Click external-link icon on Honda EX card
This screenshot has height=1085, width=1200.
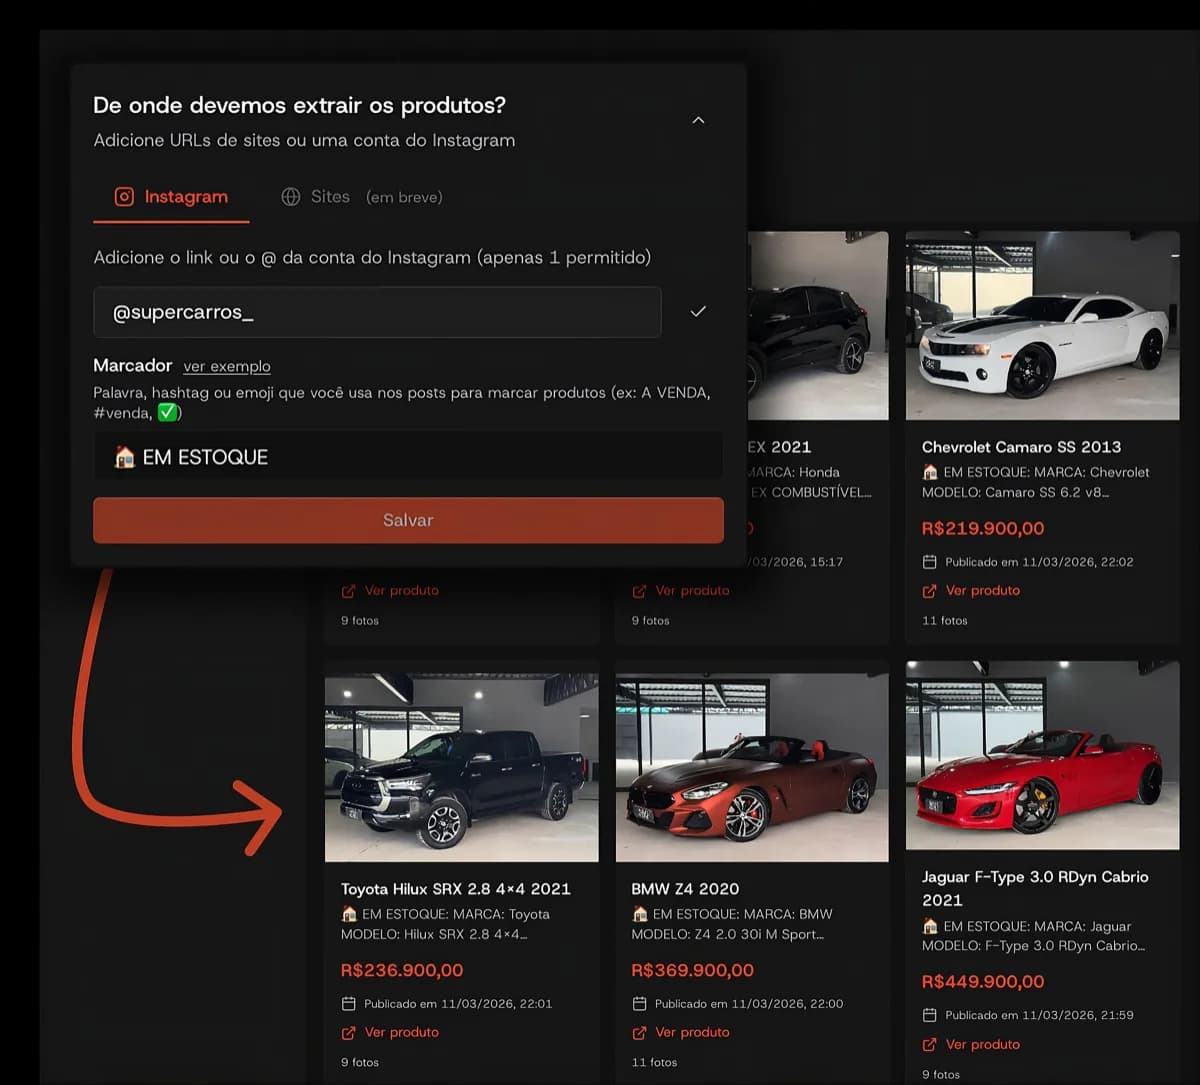tap(639, 591)
